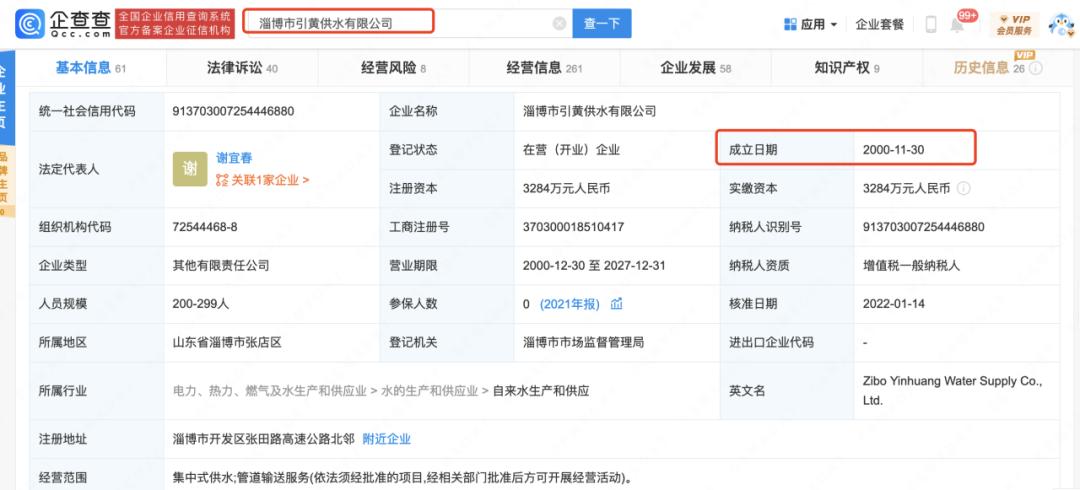
Task: Select the English name Zibo Yinhuang Water Supply
Action: tap(953, 390)
